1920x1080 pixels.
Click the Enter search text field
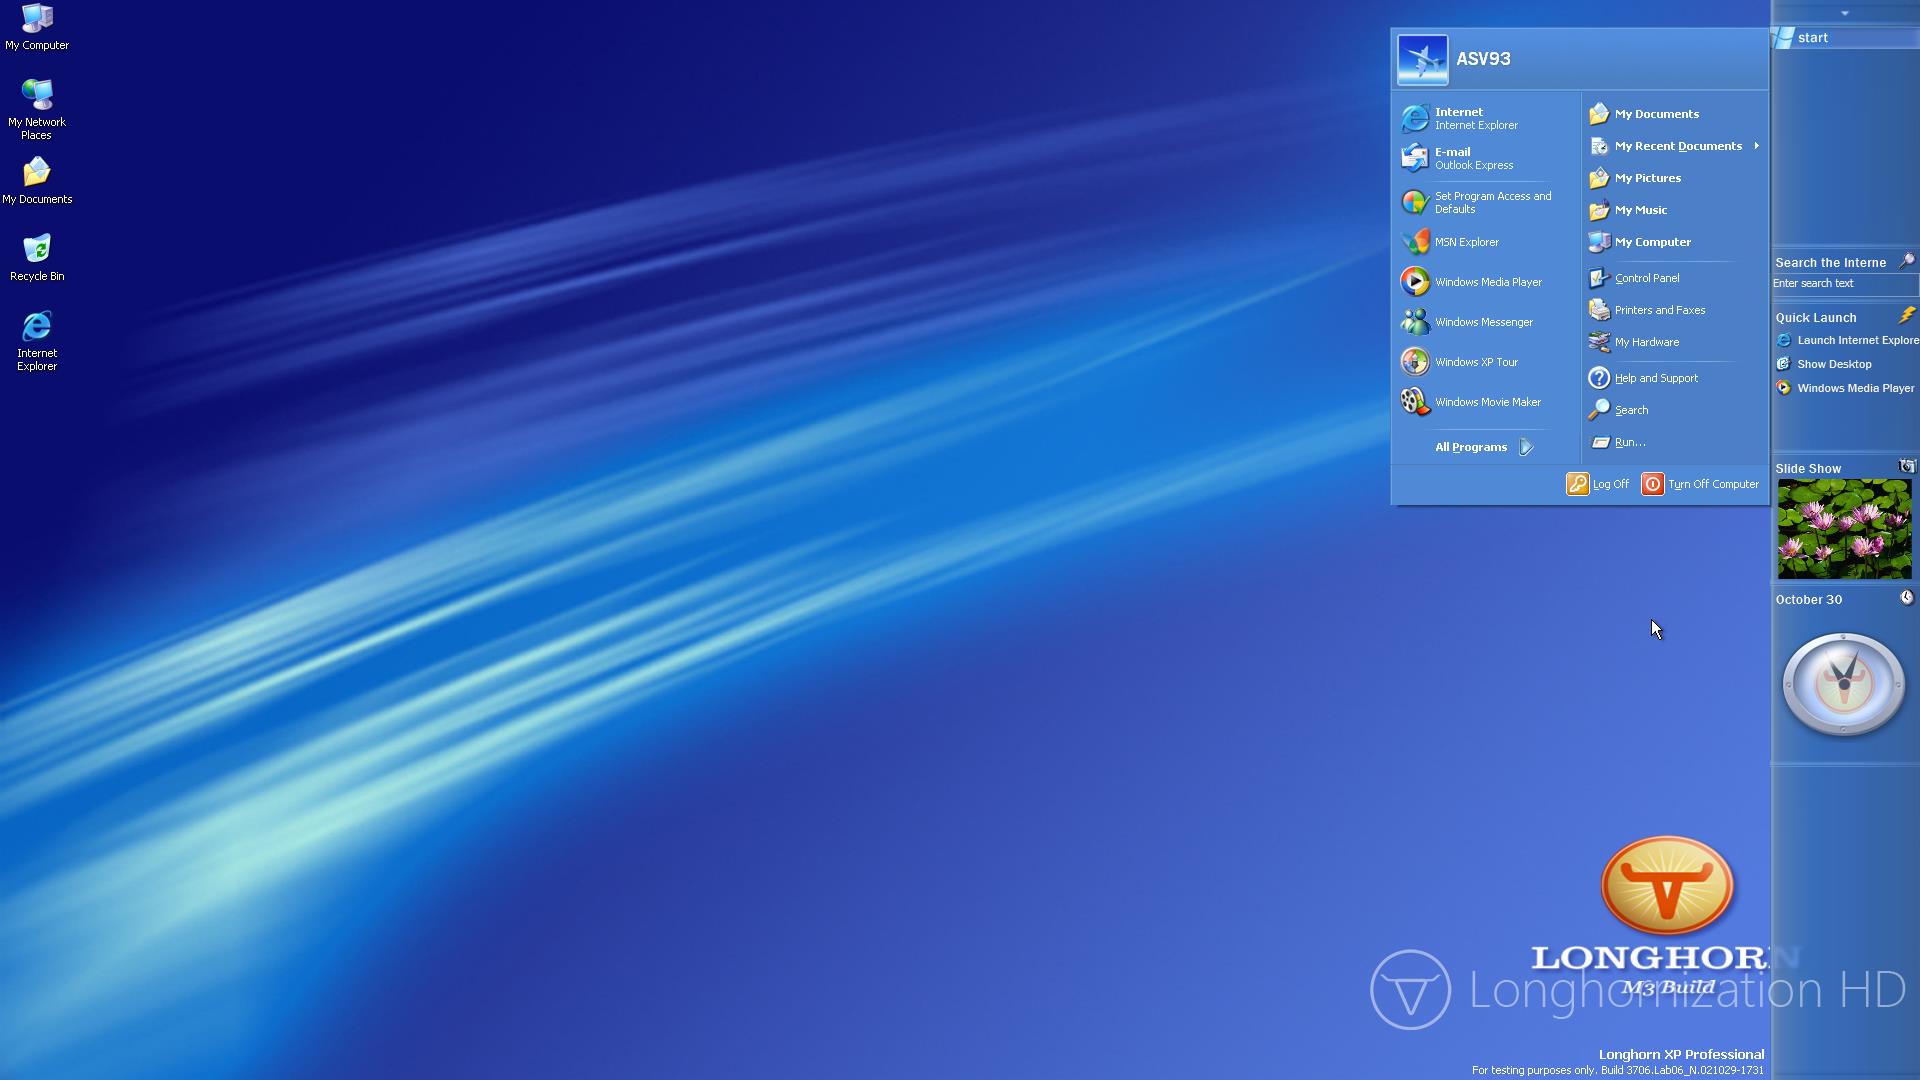[x=1842, y=284]
